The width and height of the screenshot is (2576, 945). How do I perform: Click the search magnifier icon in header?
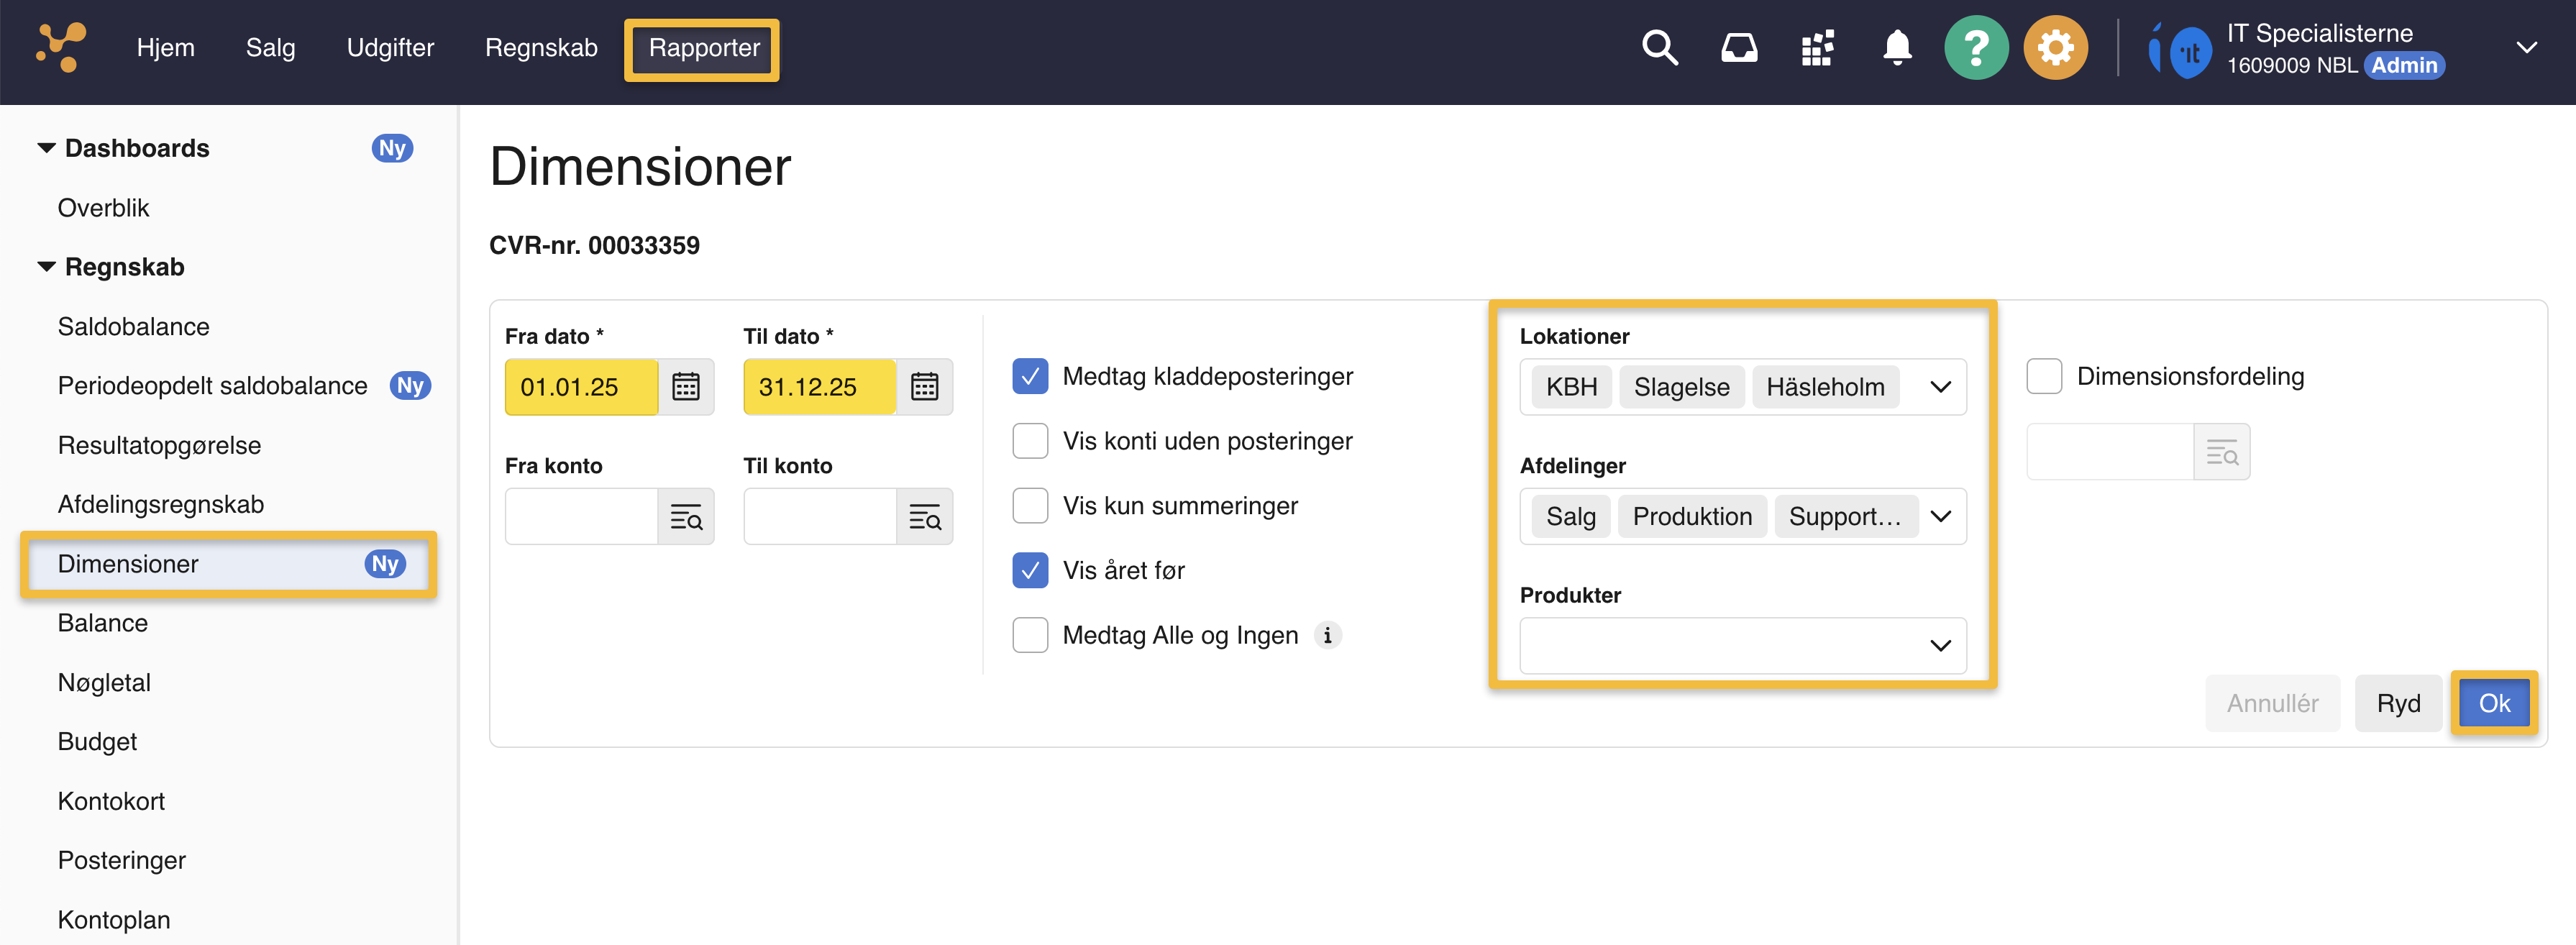pyautogui.click(x=1659, y=47)
